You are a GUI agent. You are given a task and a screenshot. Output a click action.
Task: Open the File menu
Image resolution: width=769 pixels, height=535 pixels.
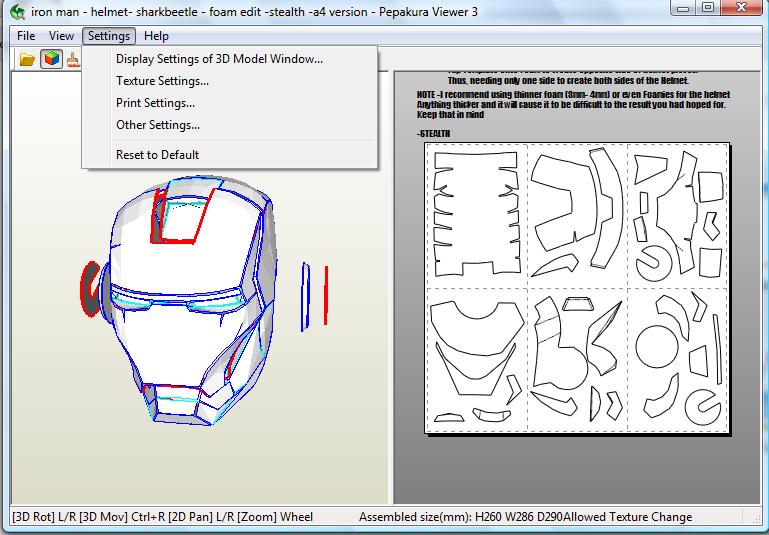coord(26,36)
